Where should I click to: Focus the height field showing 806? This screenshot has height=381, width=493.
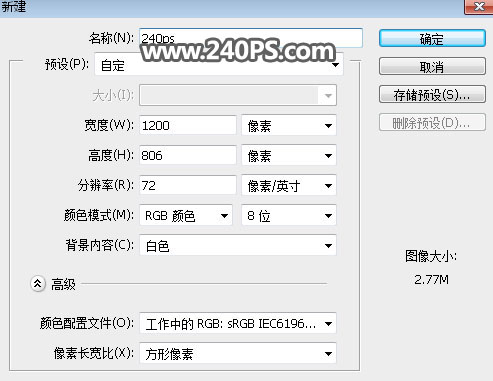[188, 155]
